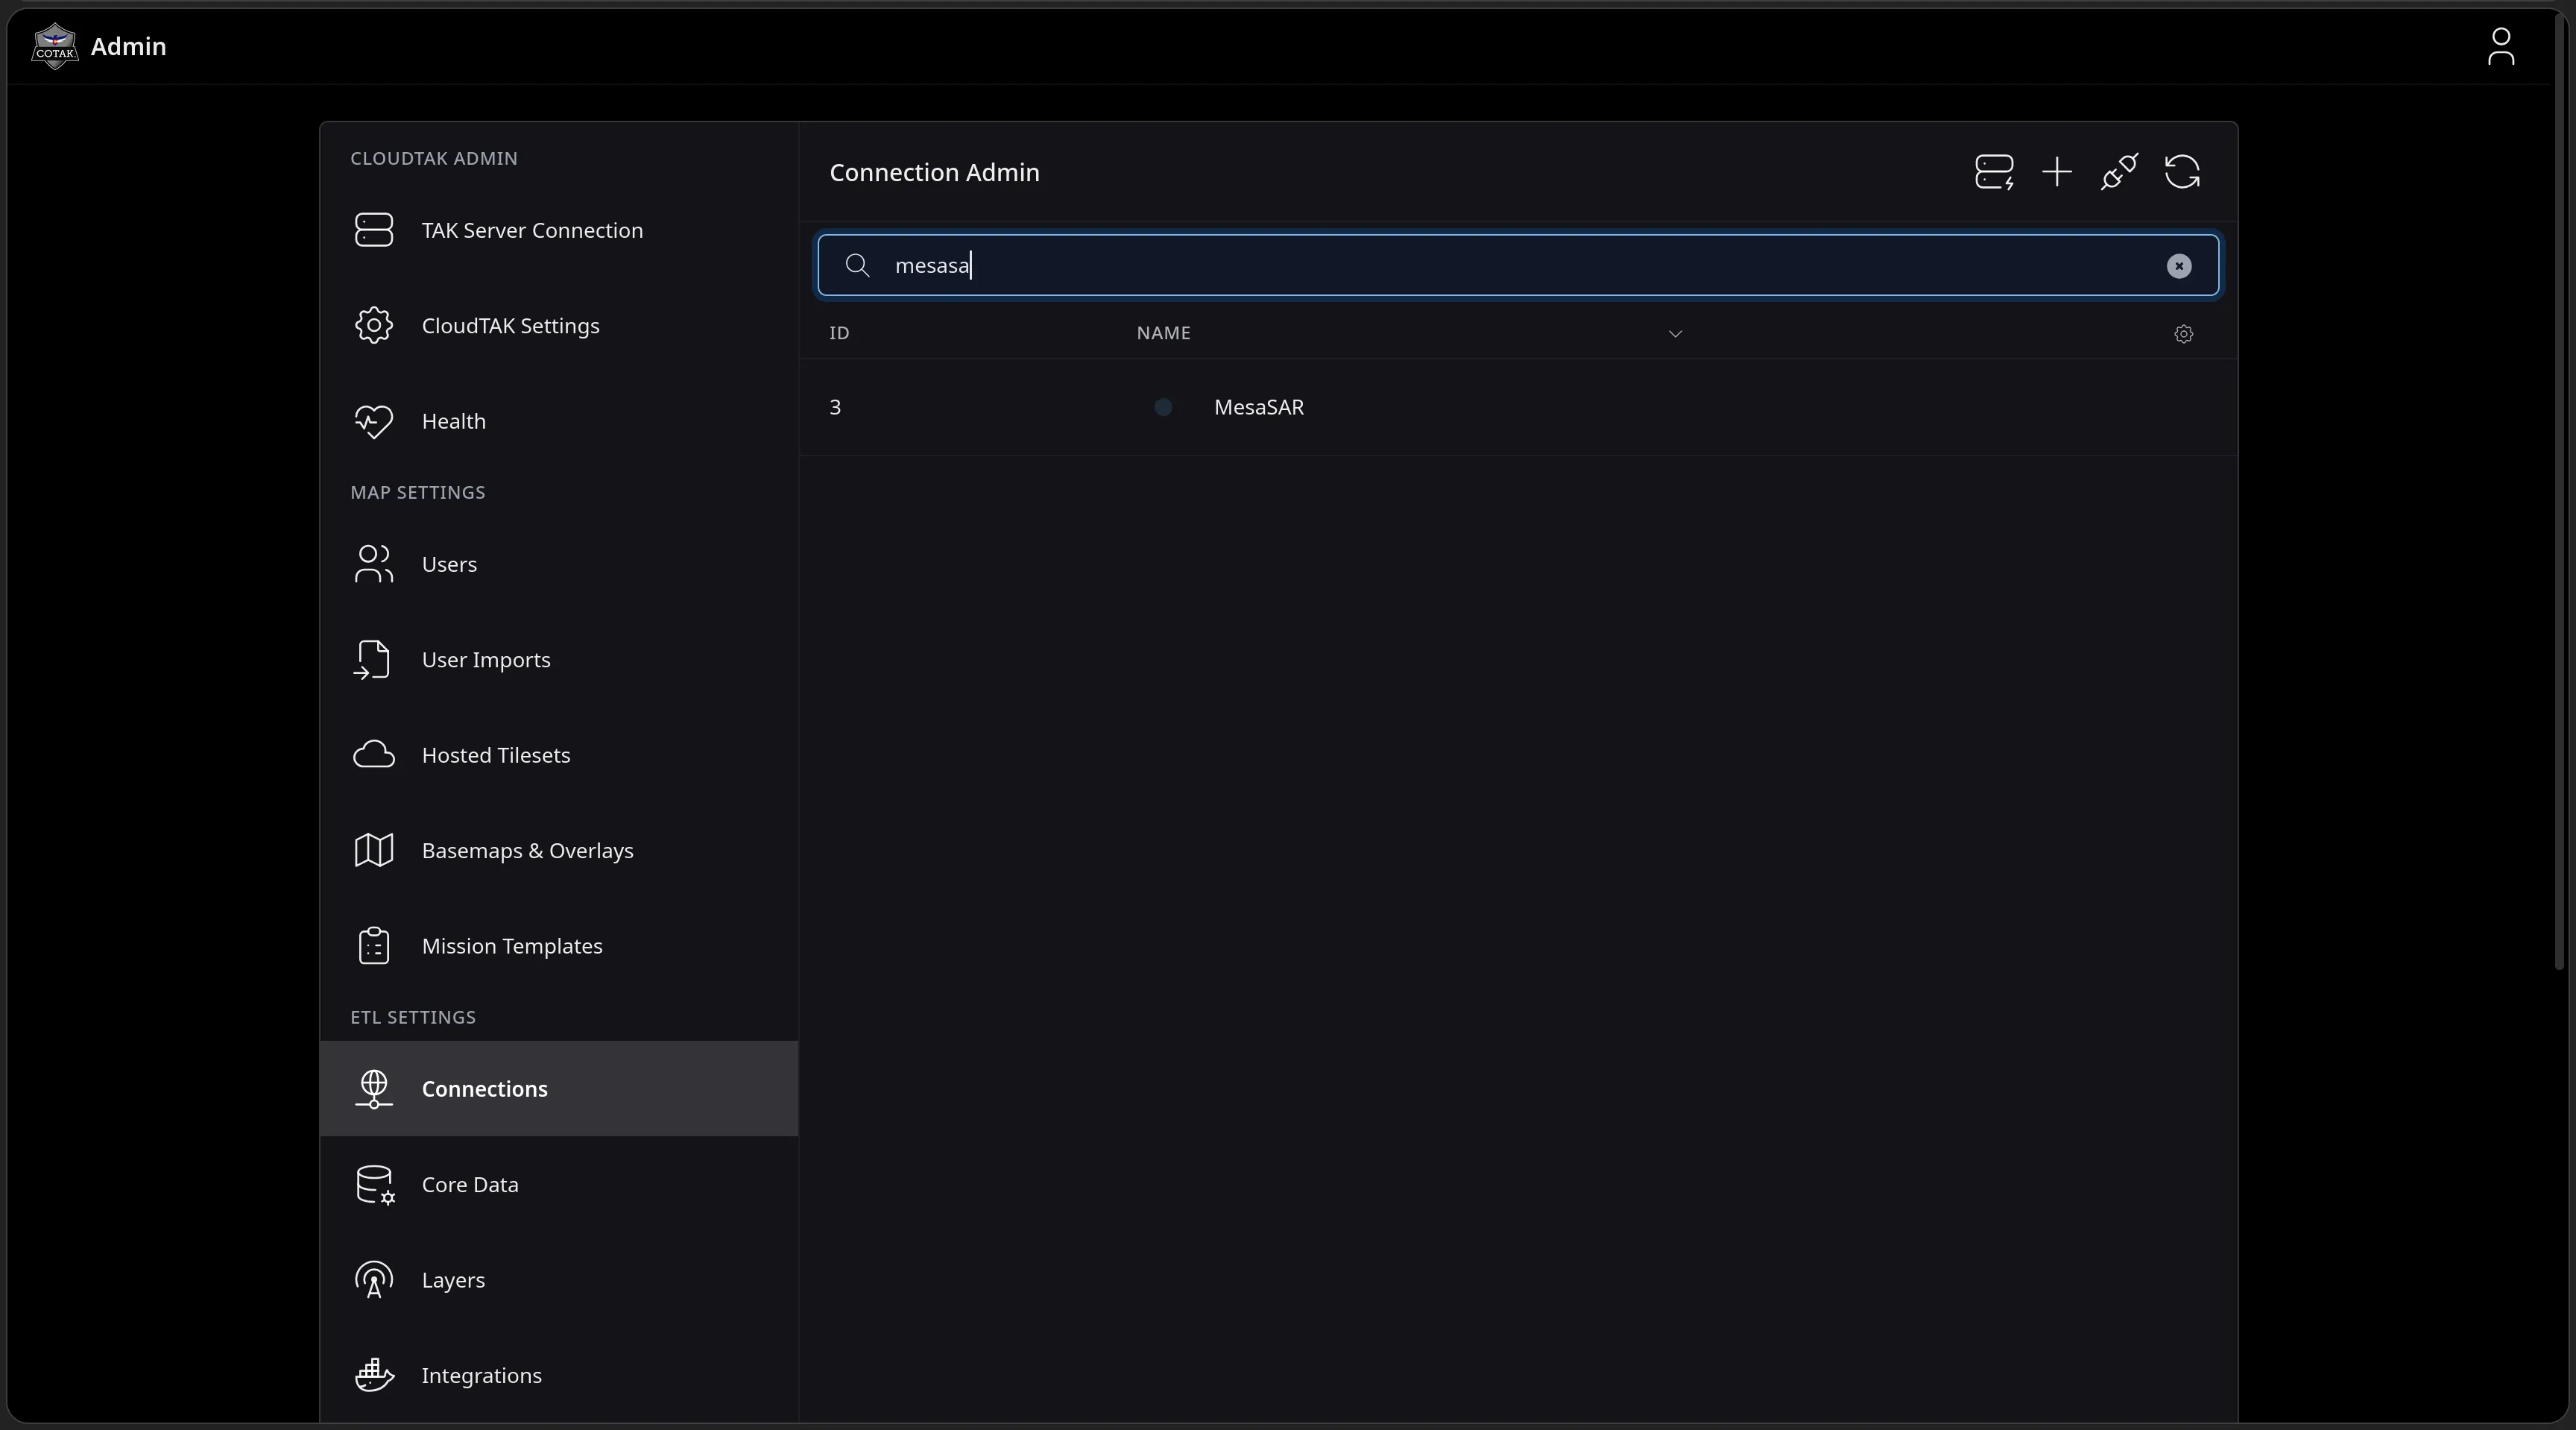The width and height of the screenshot is (2576, 1430).
Task: Click the Admin title text
Action: [128, 47]
